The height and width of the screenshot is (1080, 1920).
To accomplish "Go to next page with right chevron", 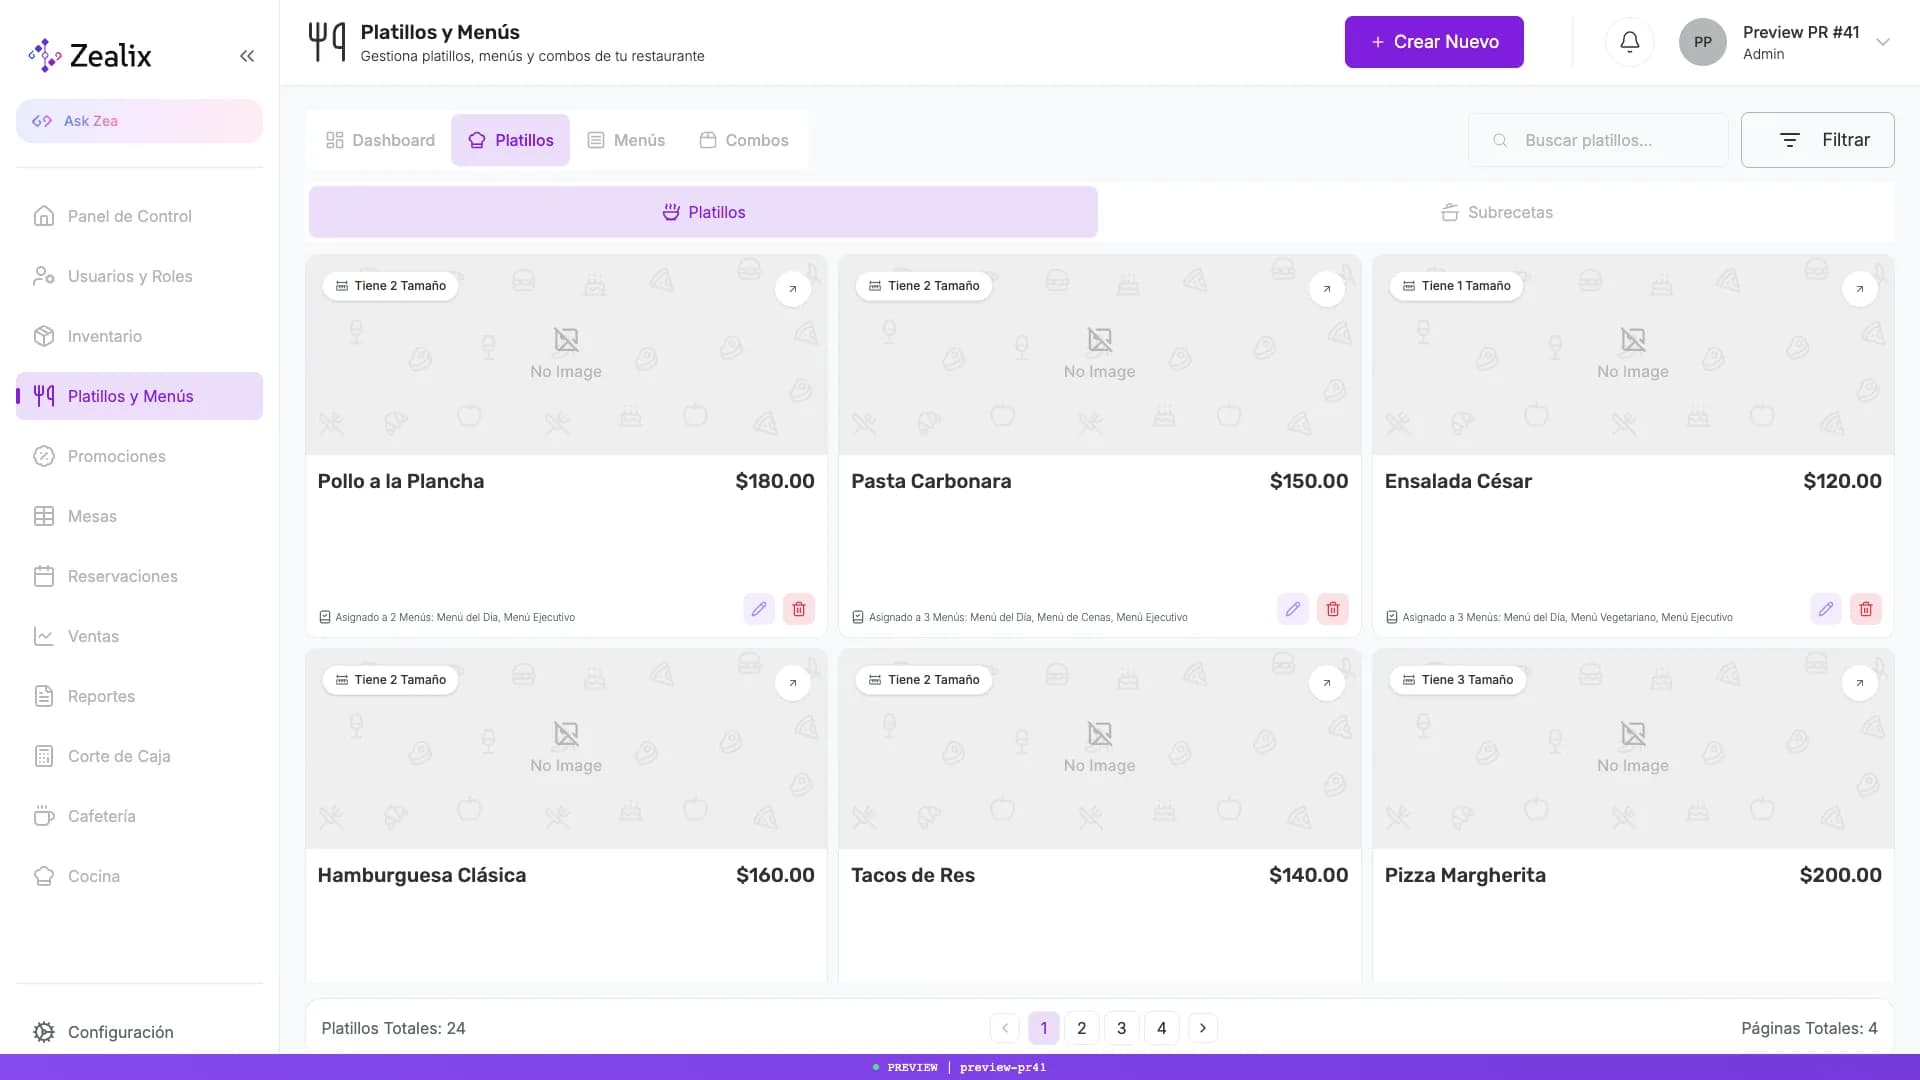I will (1203, 1028).
